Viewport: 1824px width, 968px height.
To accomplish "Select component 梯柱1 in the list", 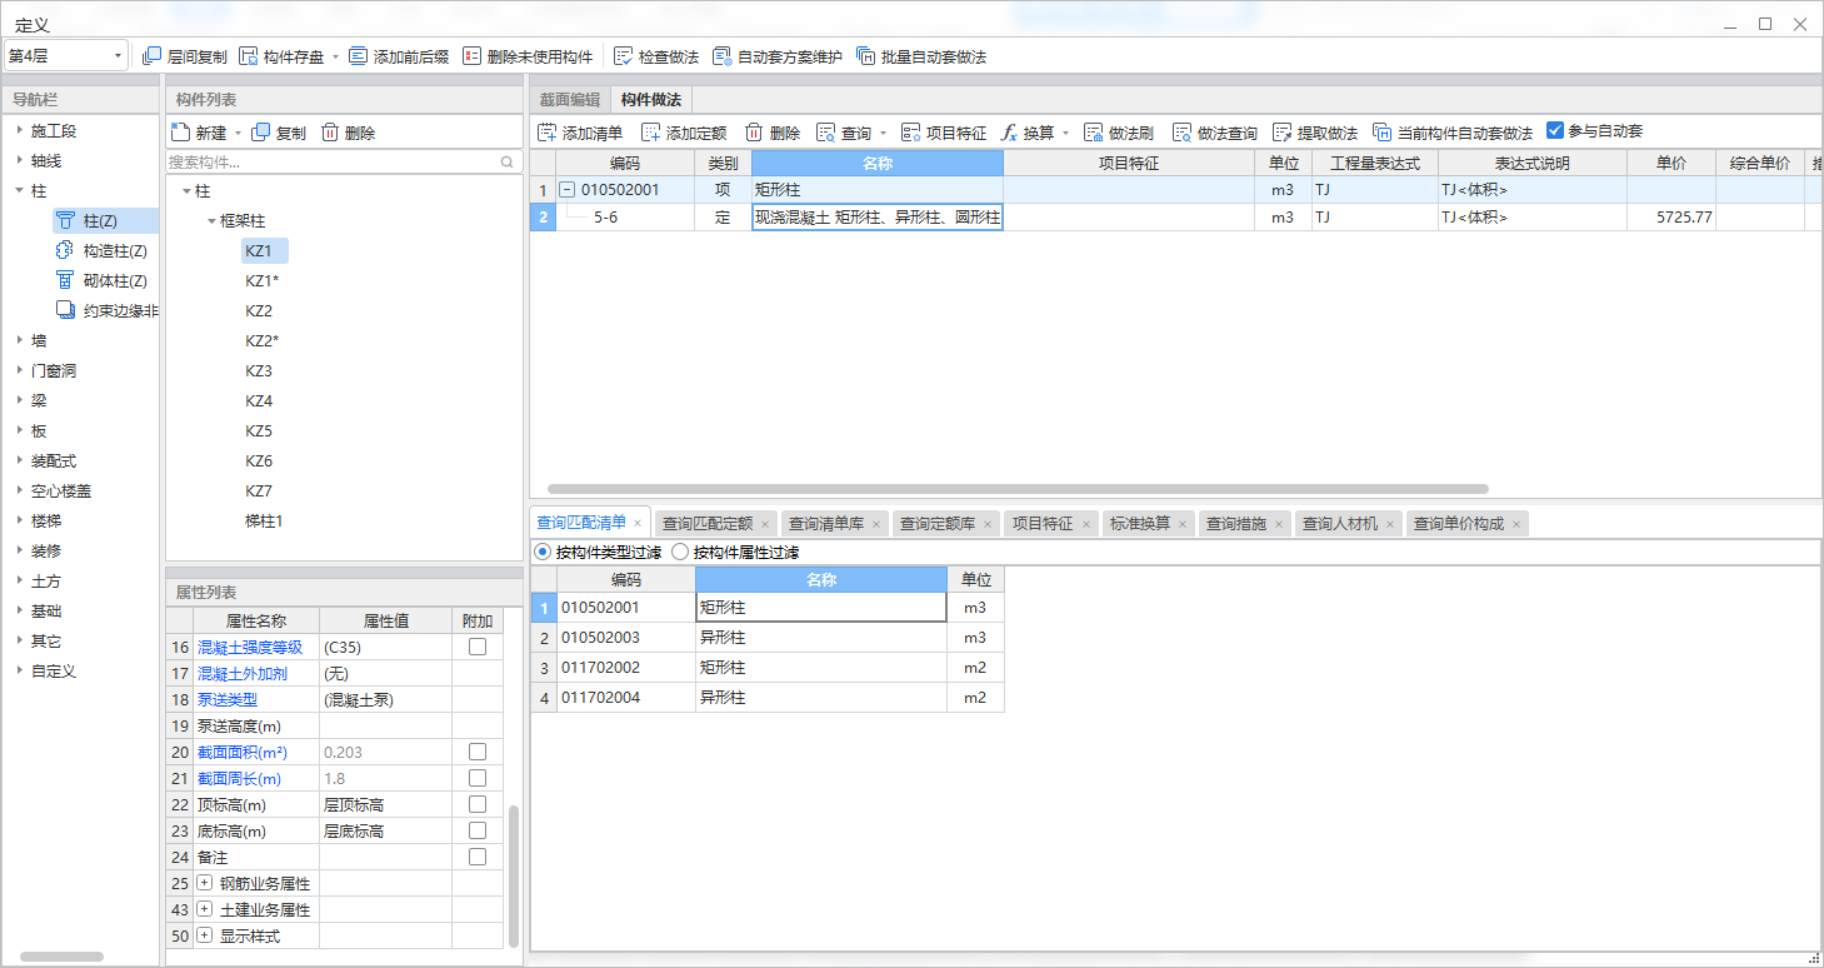I will point(264,521).
